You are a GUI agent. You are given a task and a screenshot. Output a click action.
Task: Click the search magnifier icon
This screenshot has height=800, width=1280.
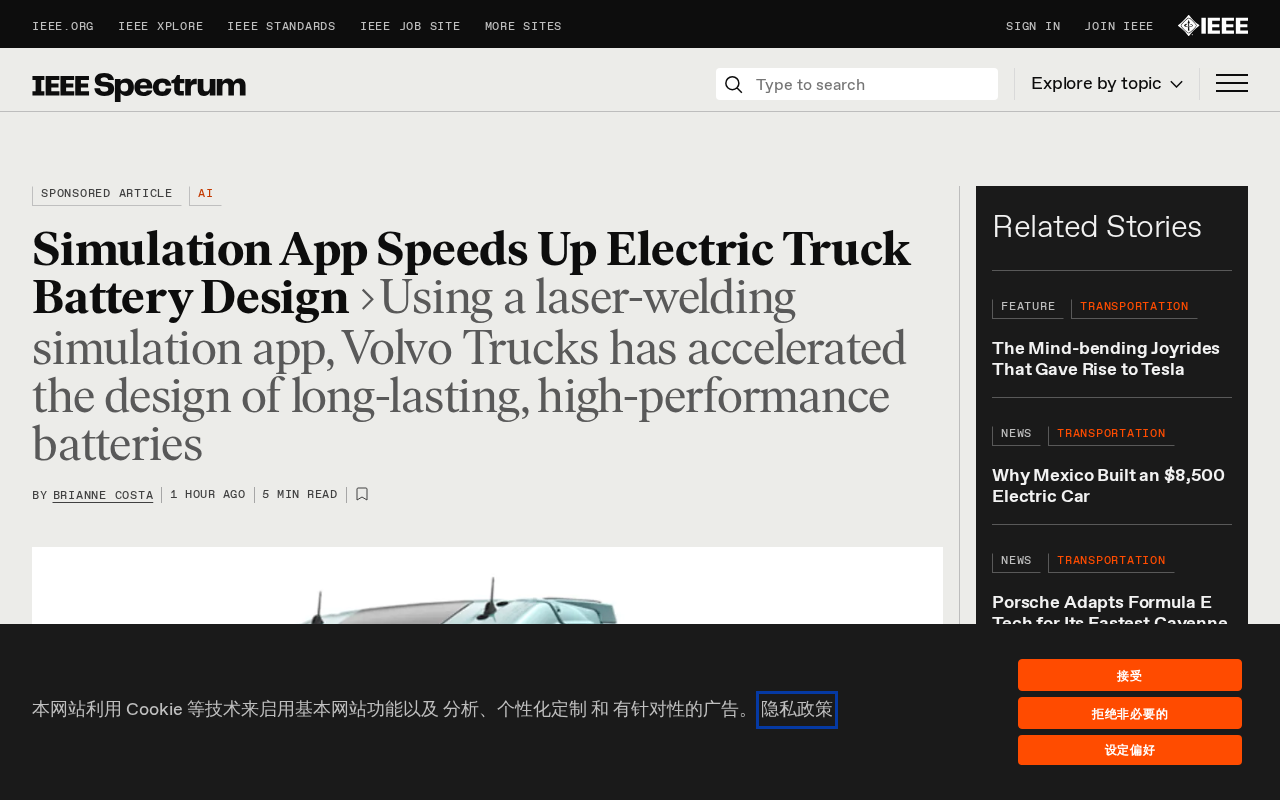[x=733, y=84]
